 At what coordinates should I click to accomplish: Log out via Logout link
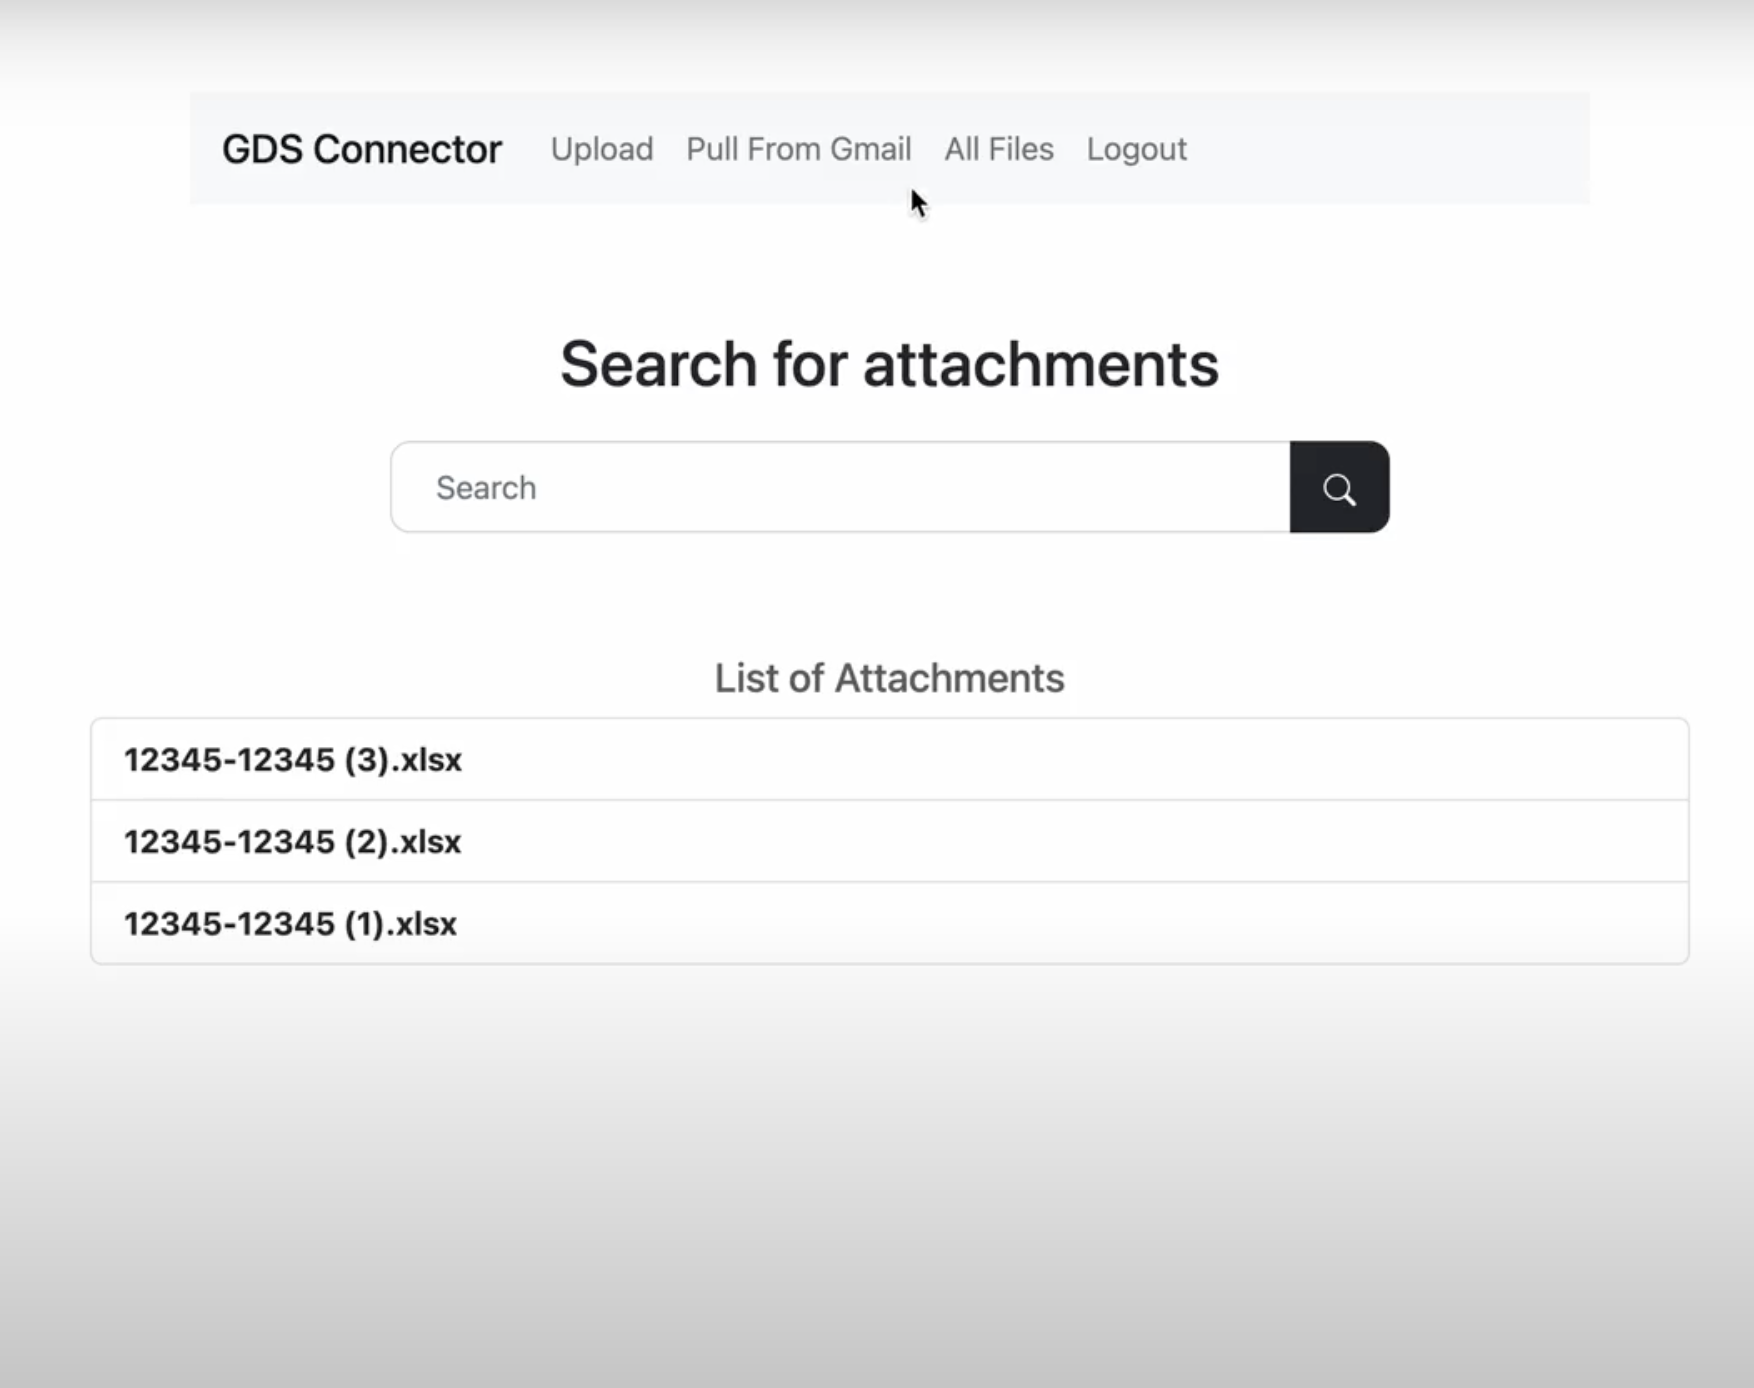(x=1137, y=149)
